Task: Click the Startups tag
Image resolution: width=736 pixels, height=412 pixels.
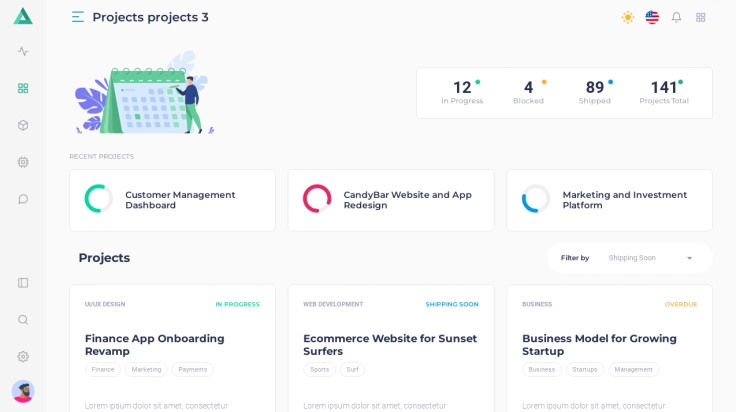Action: [585, 370]
